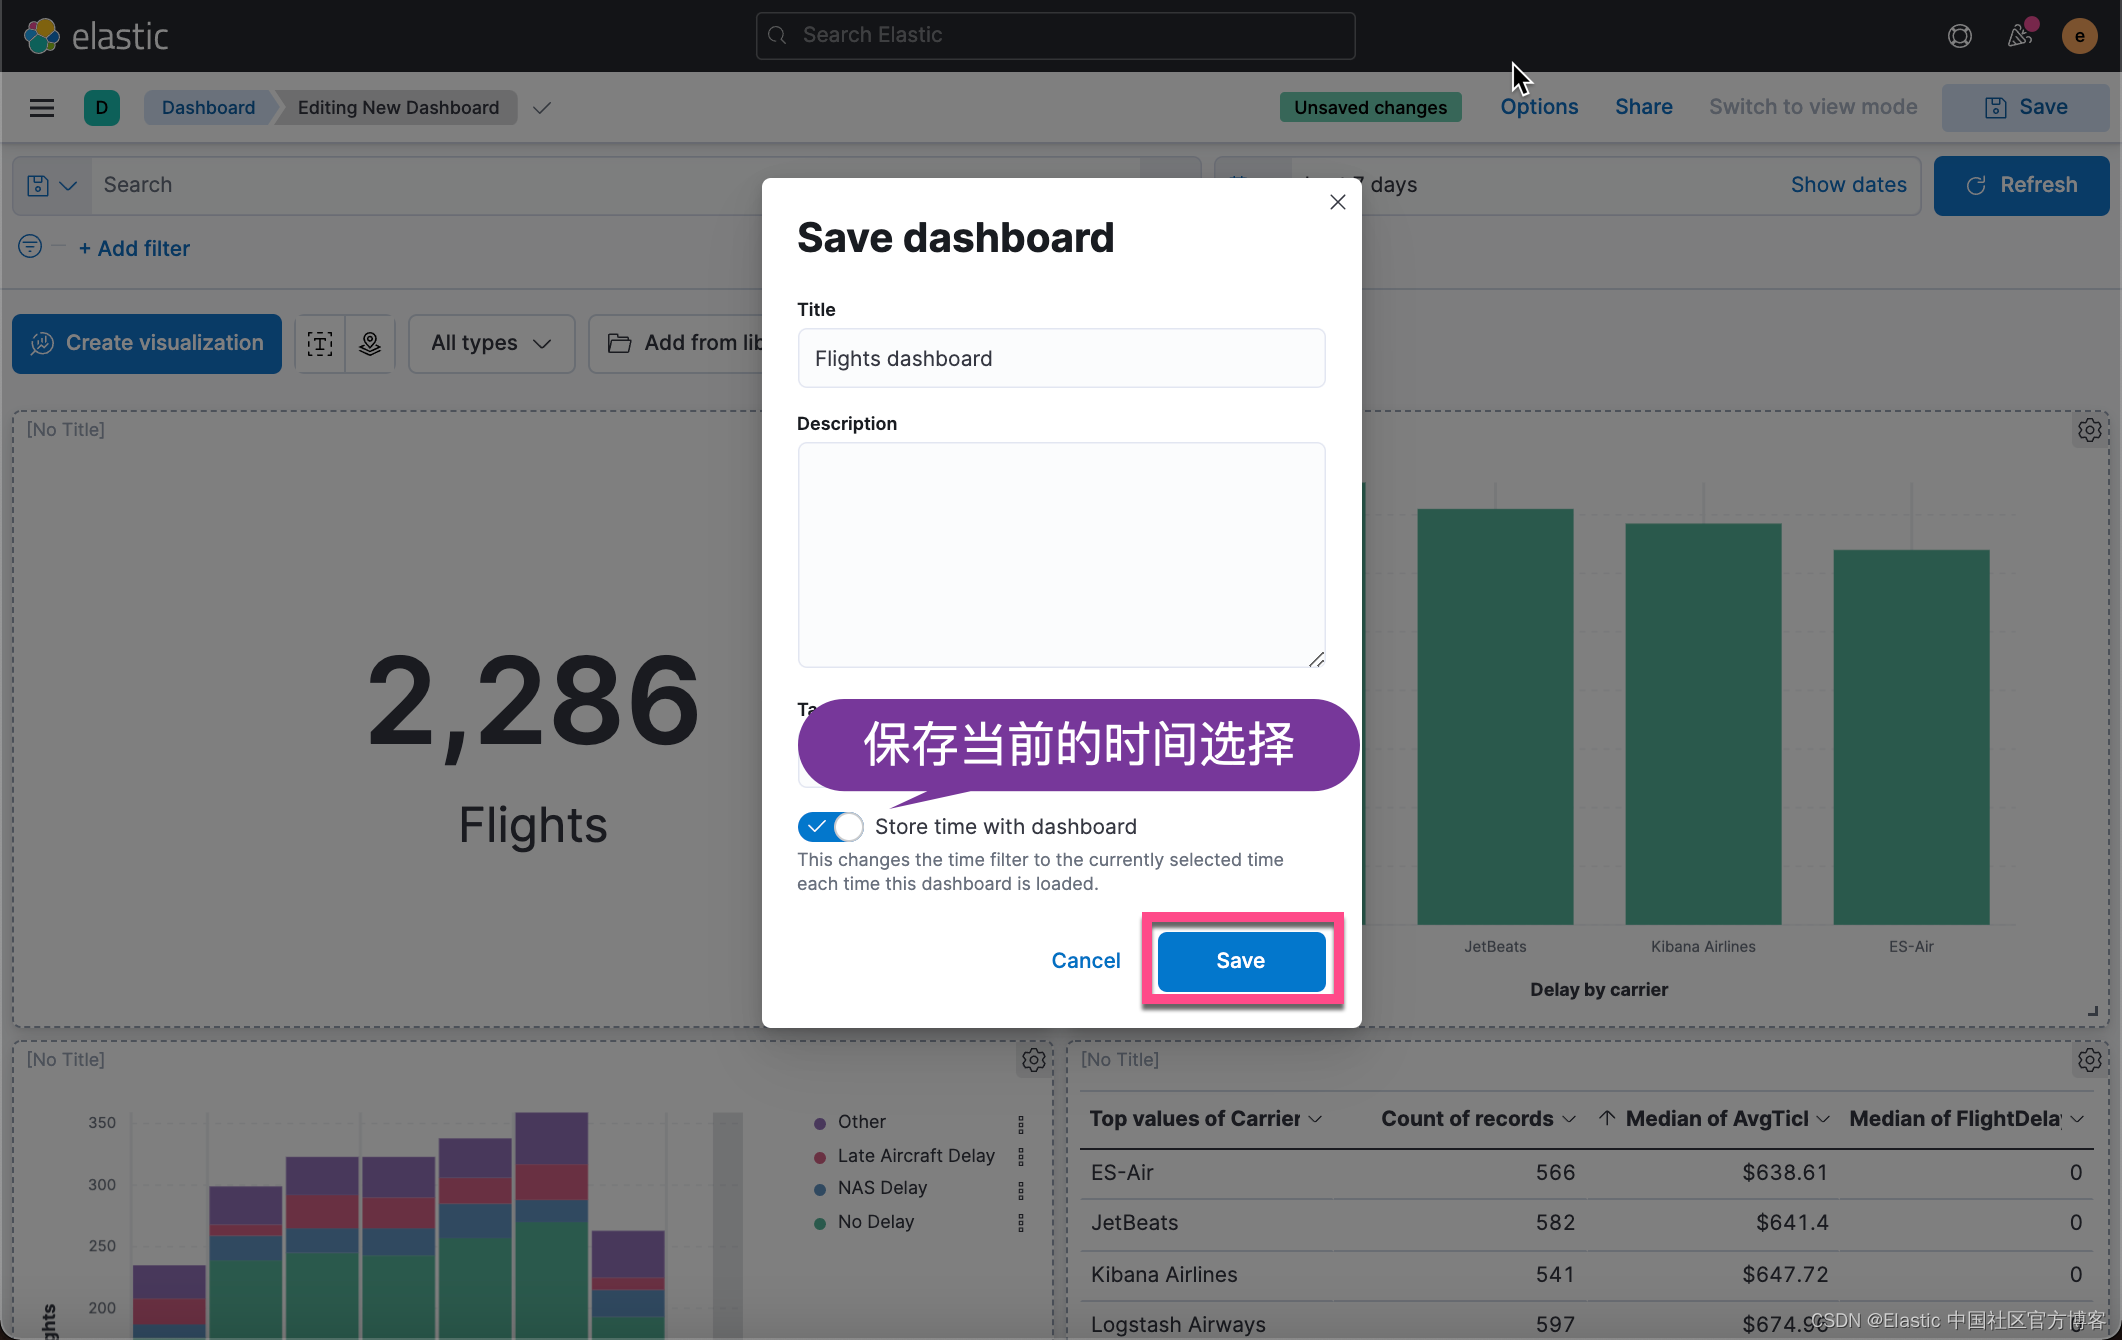Viewport: 2122px width, 1340px height.
Task: Click Save button in the dialog
Action: tap(1240, 961)
